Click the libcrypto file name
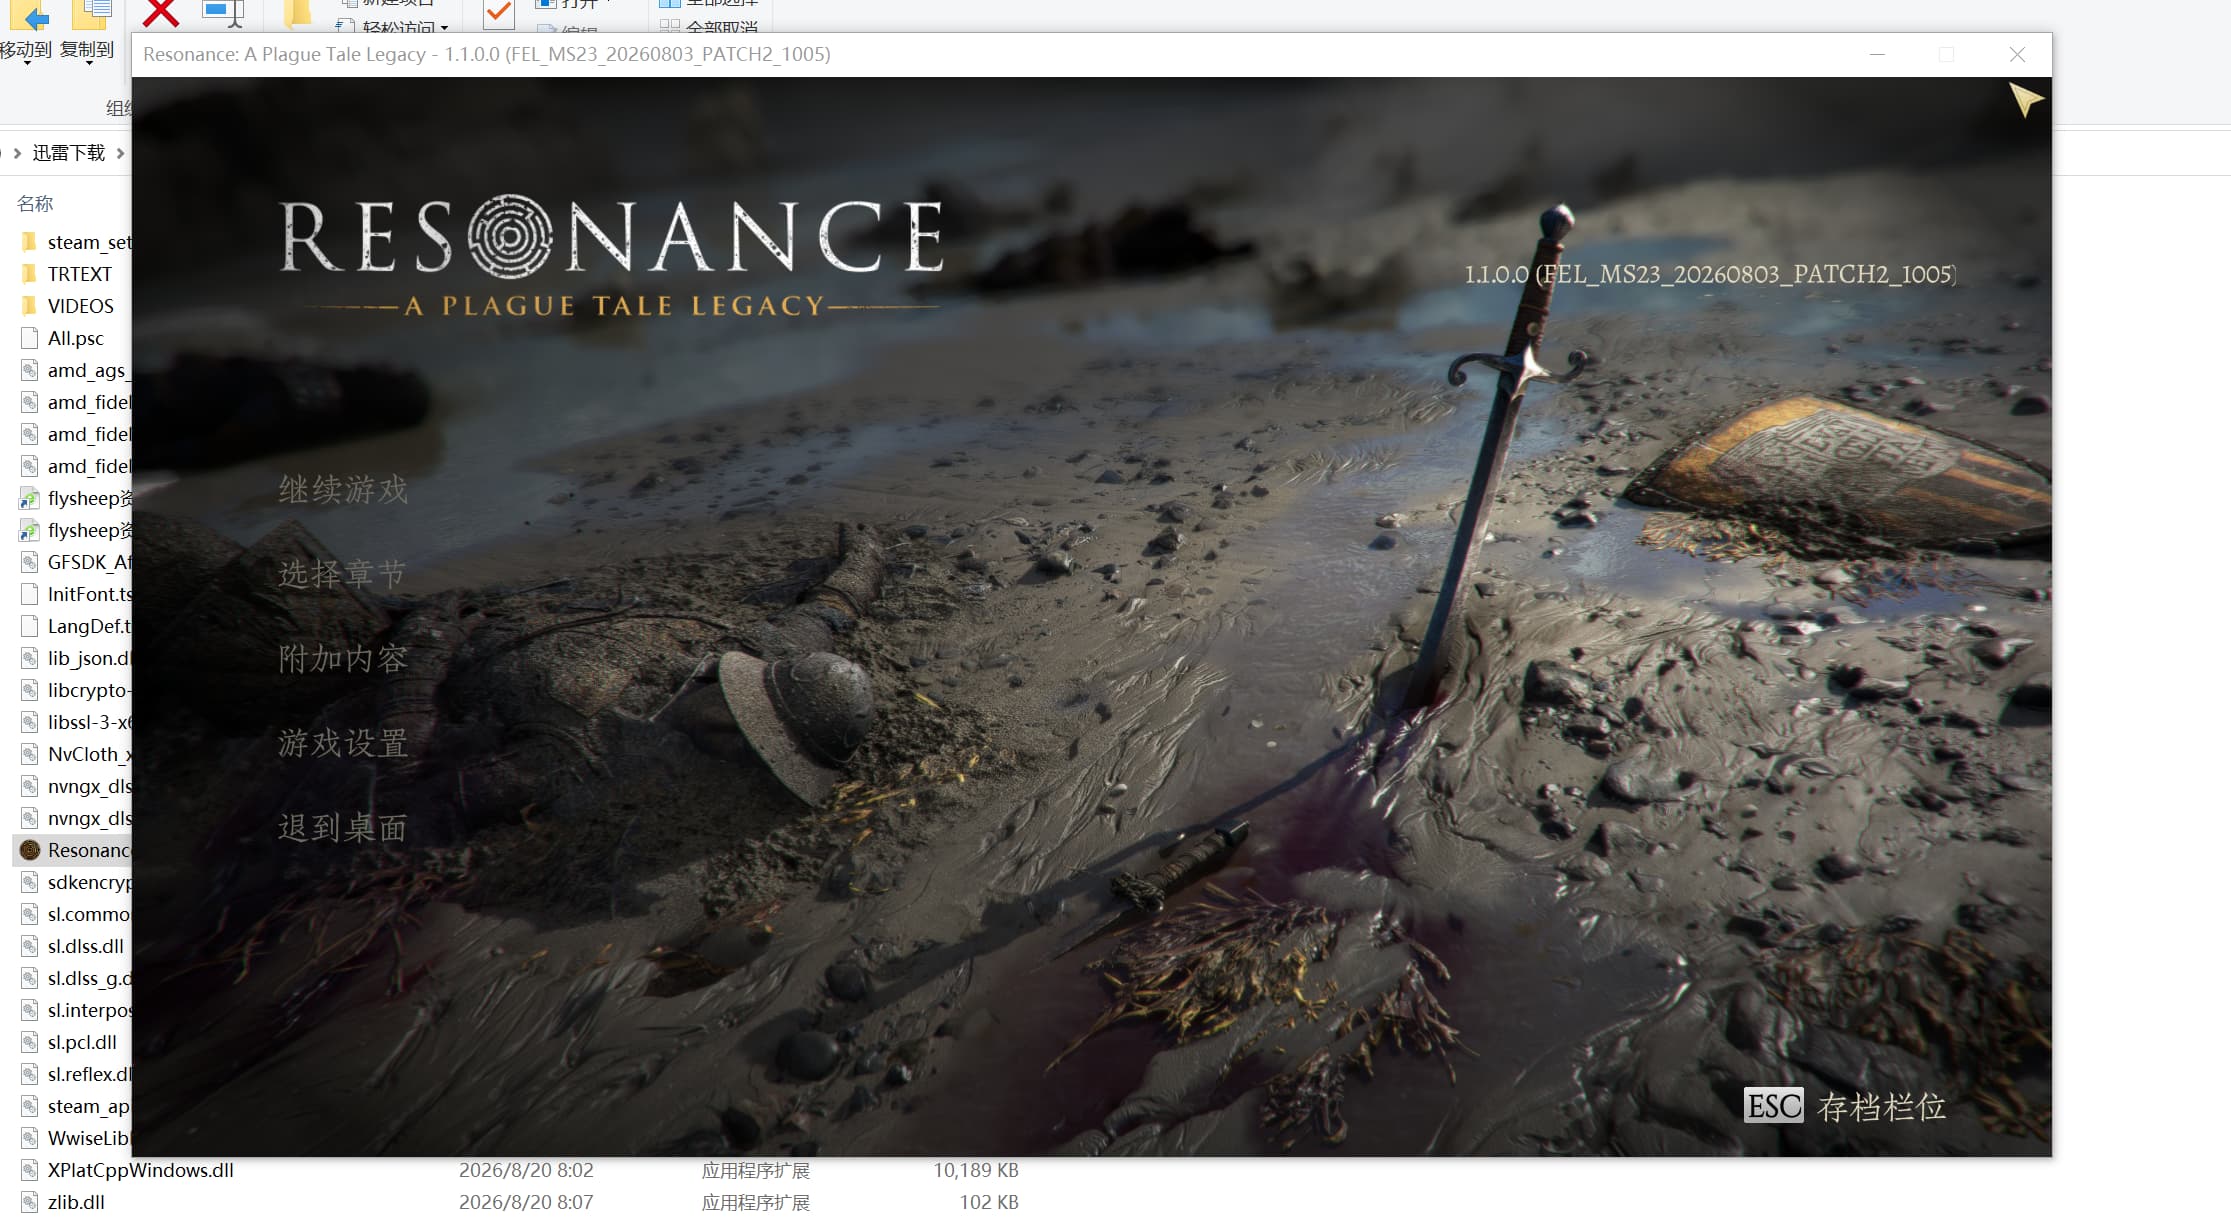The width and height of the screenshot is (2231, 1218). click(x=89, y=690)
